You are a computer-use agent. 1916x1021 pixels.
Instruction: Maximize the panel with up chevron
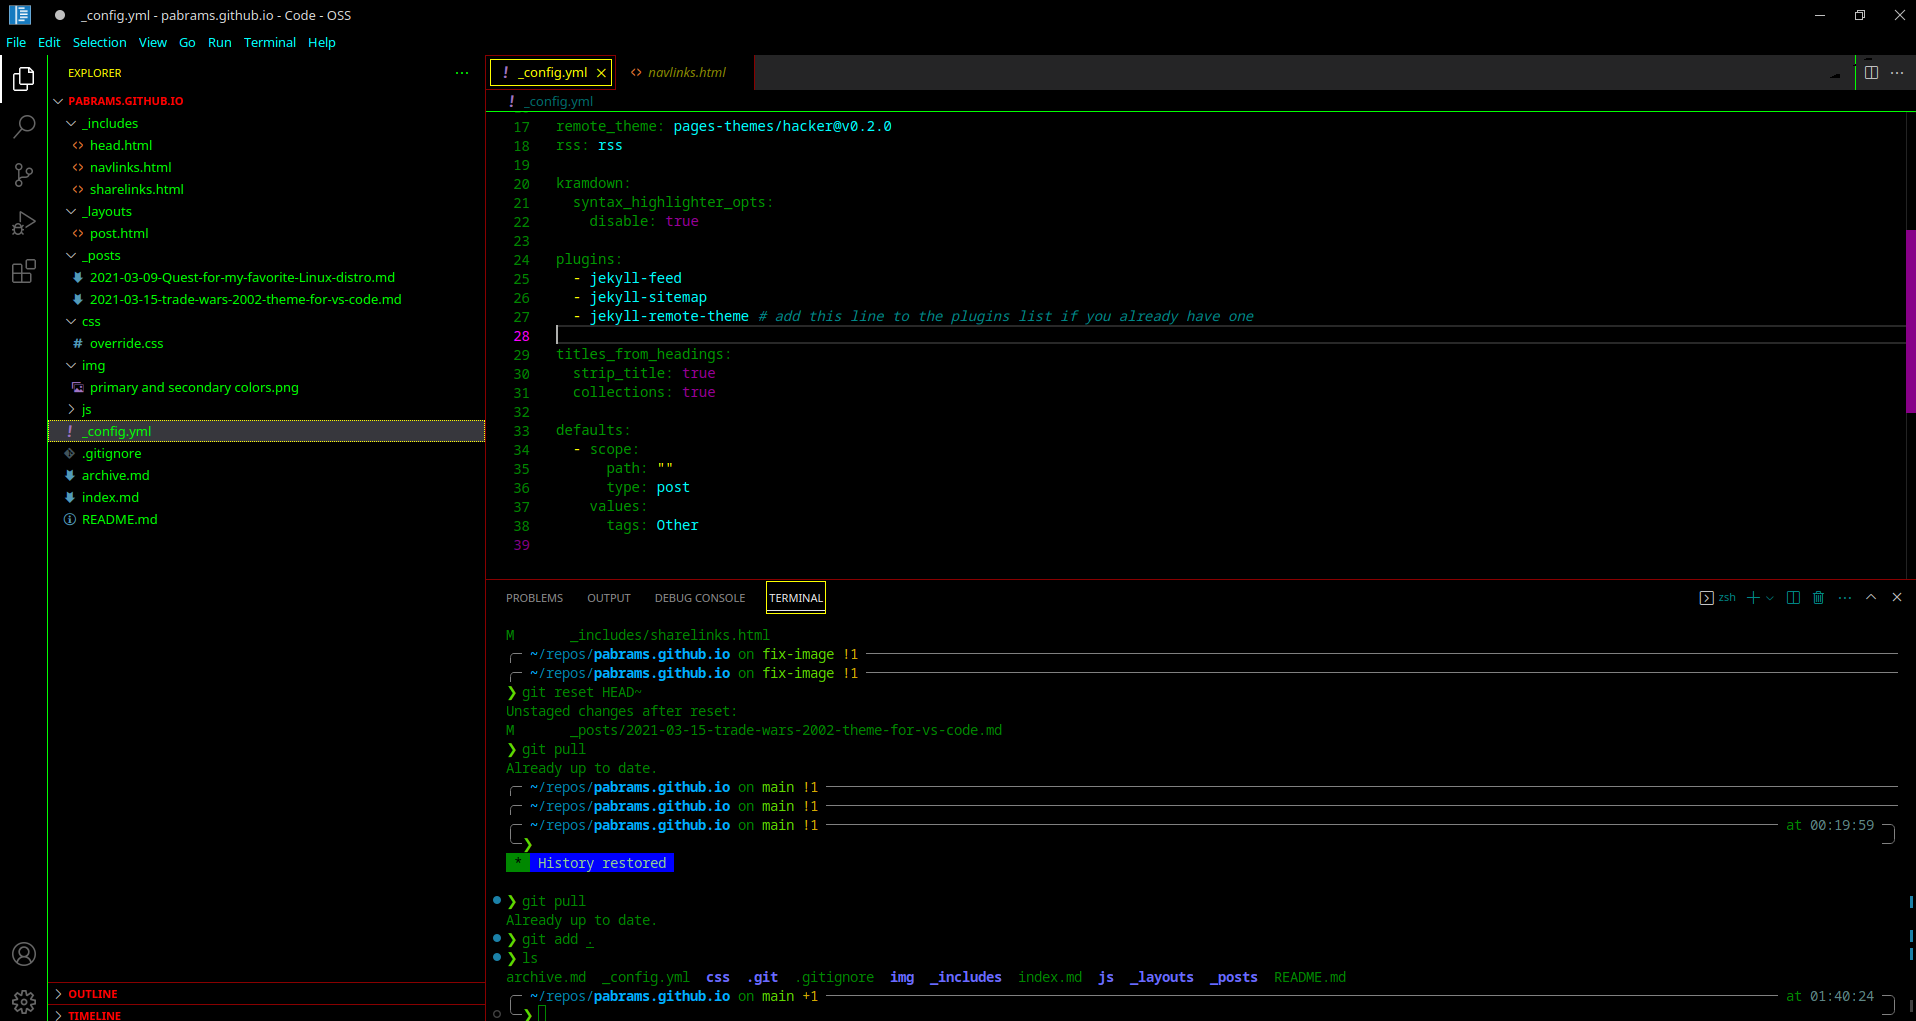[1871, 597]
